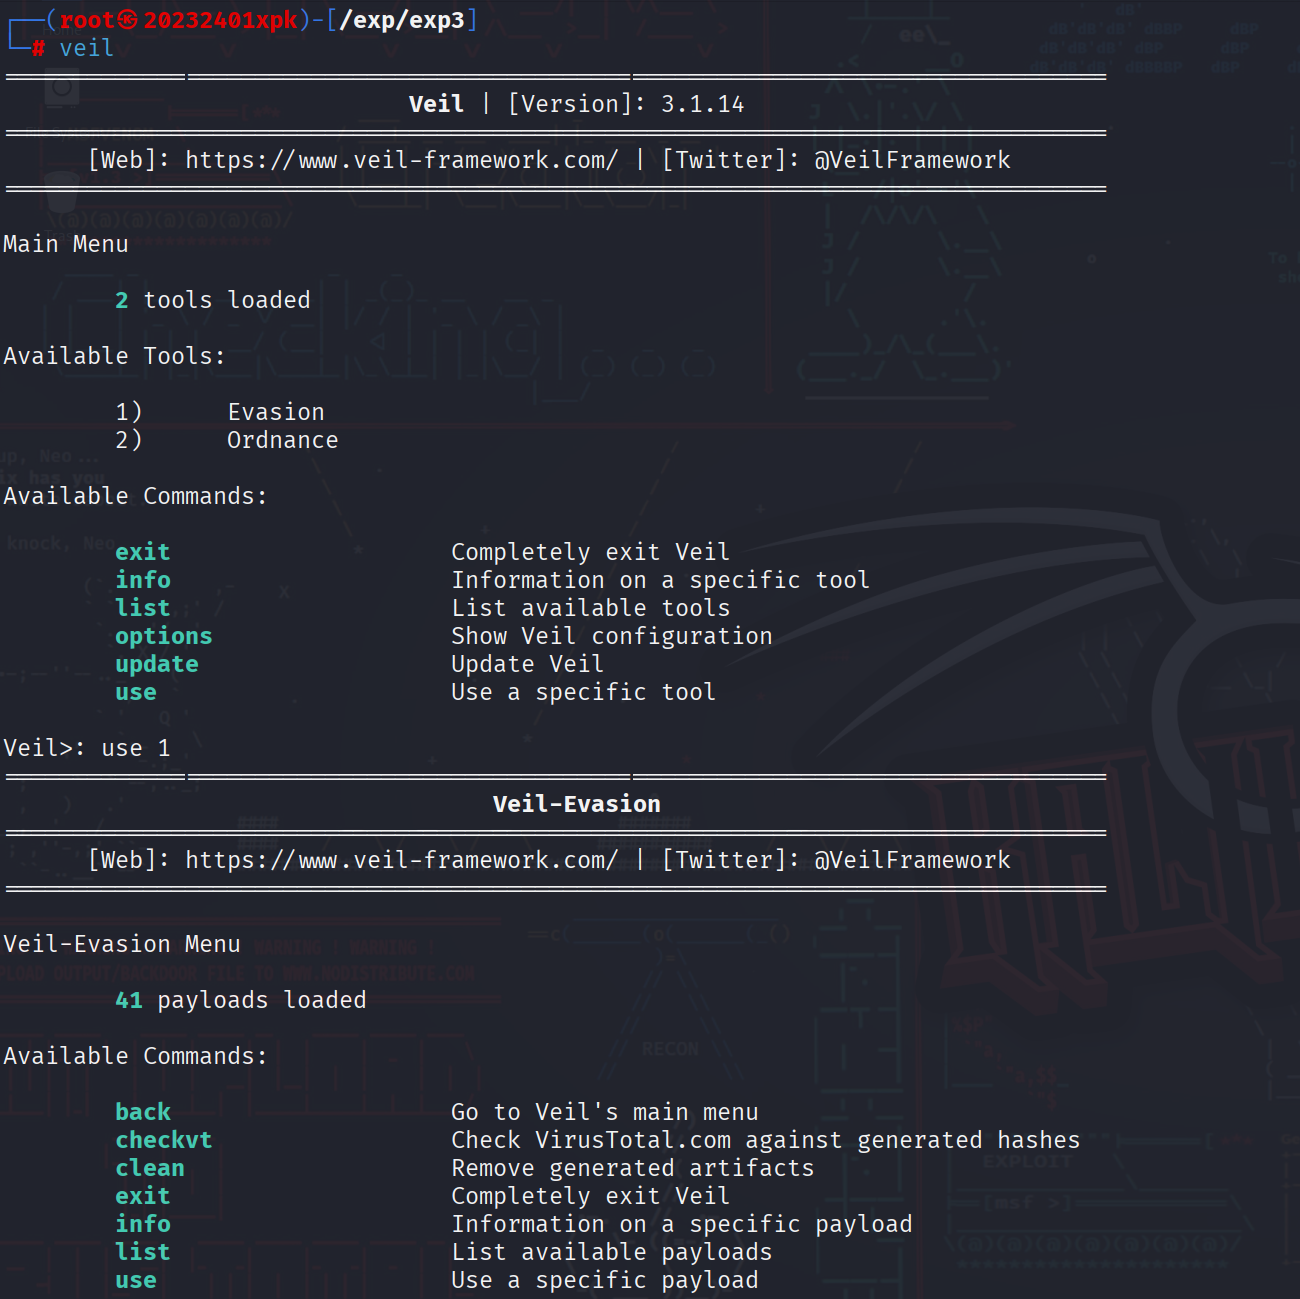Viewport: 1300px width, 1299px height.
Task: Click the 'List available payloads' description
Action: [612, 1252]
